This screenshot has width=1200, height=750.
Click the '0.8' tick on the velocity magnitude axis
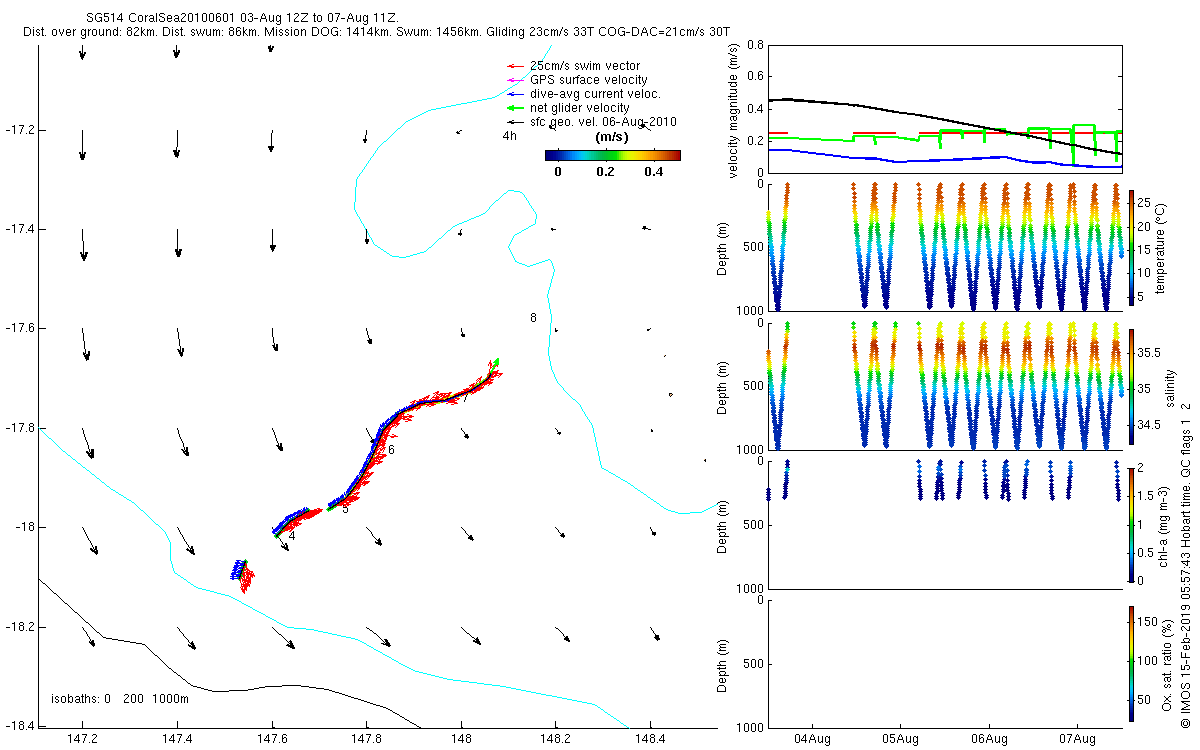coord(756,45)
